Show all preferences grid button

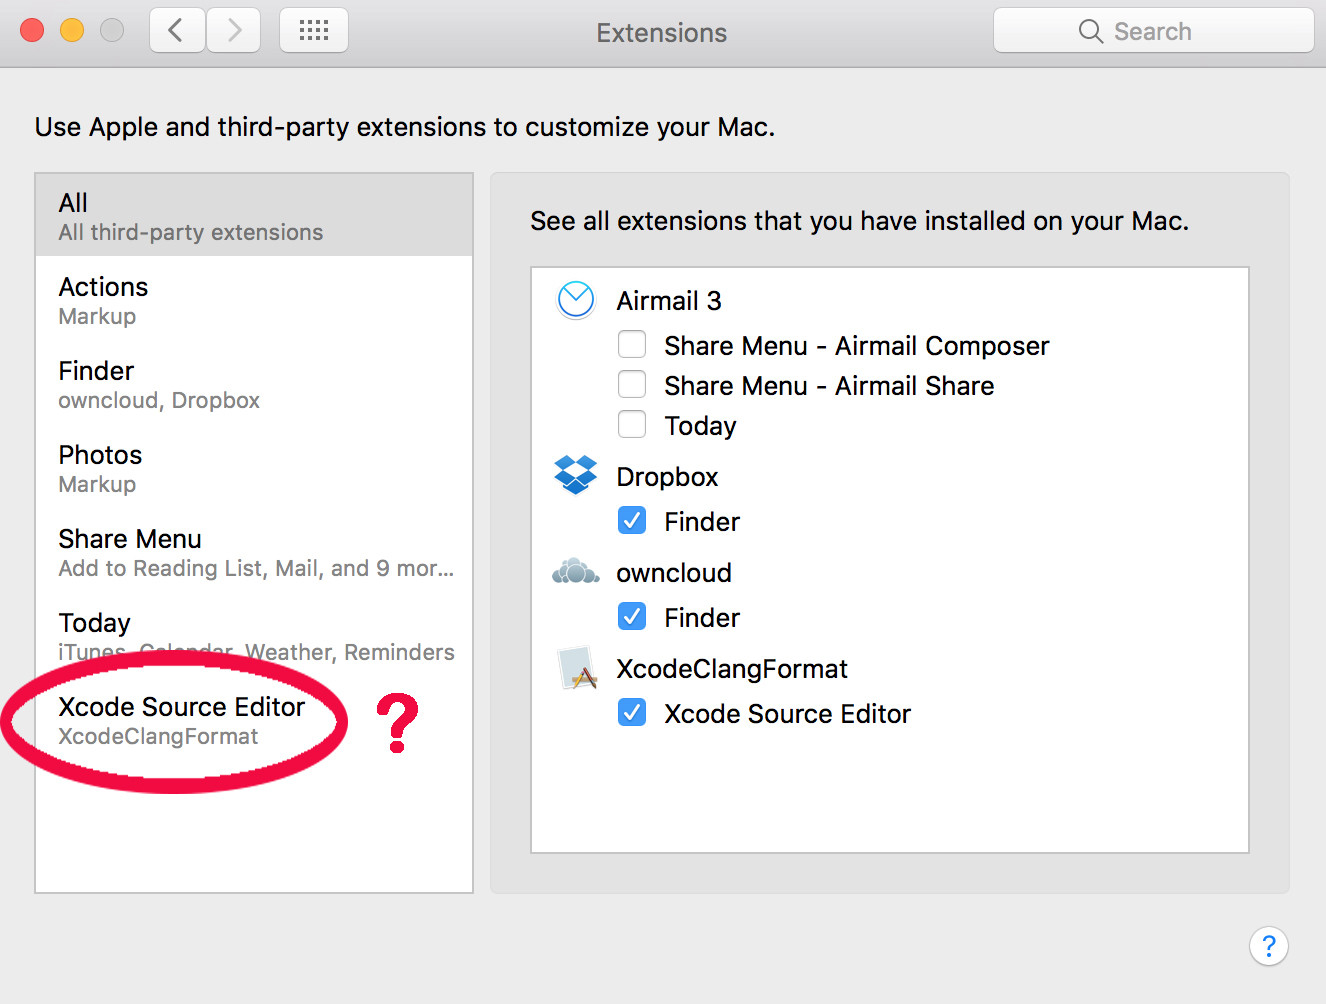point(314,31)
